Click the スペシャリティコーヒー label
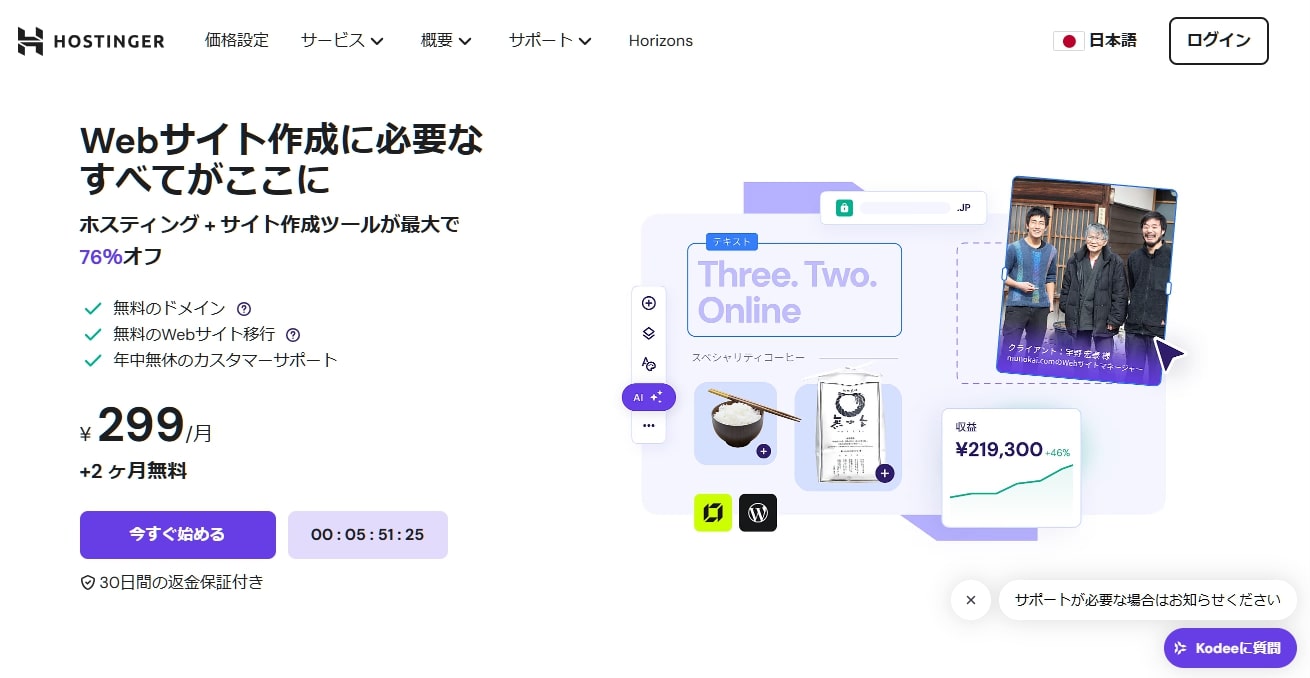Image resolution: width=1310 pixels, height=678 pixels. point(748,358)
